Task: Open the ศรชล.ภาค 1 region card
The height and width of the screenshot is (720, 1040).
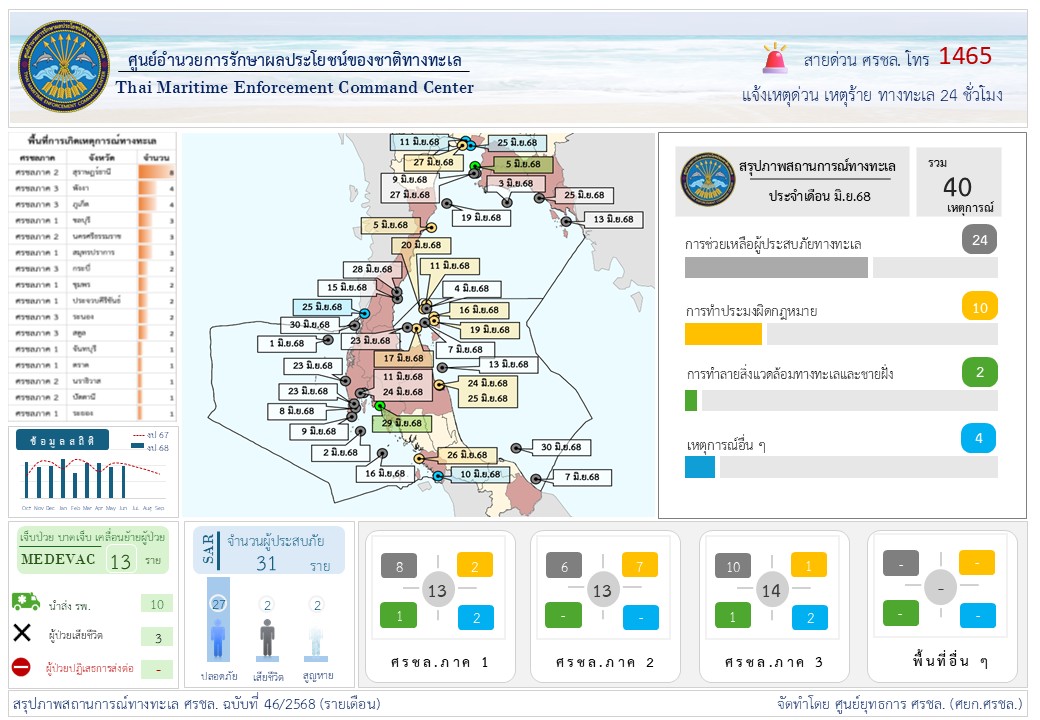Action: (440, 605)
